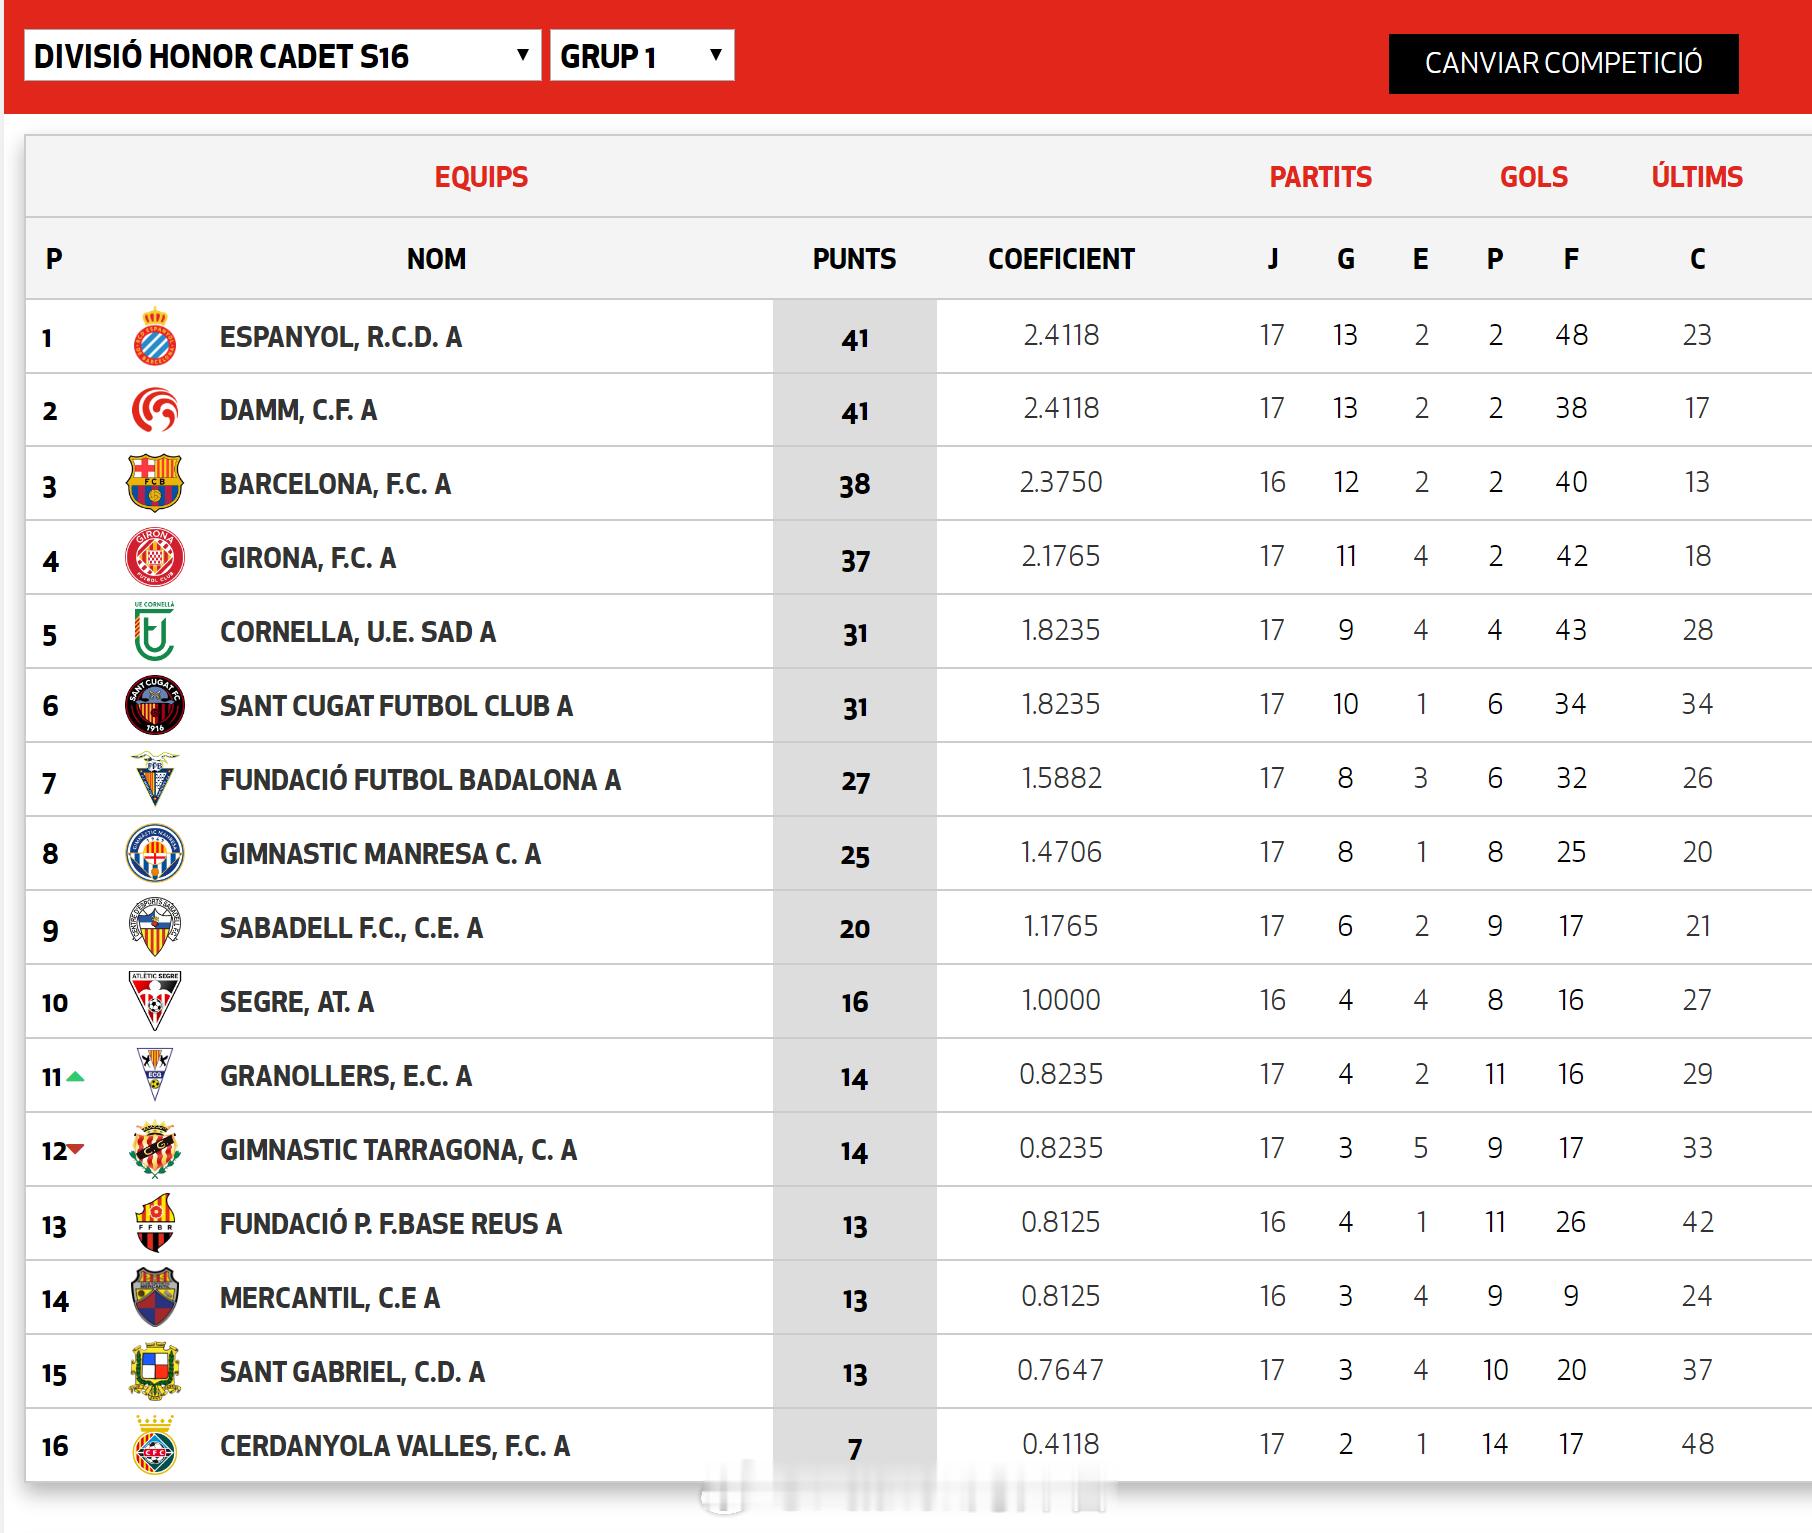Click the COEFICIENT column header
Screen dimensions: 1812x1533
click(1061, 259)
